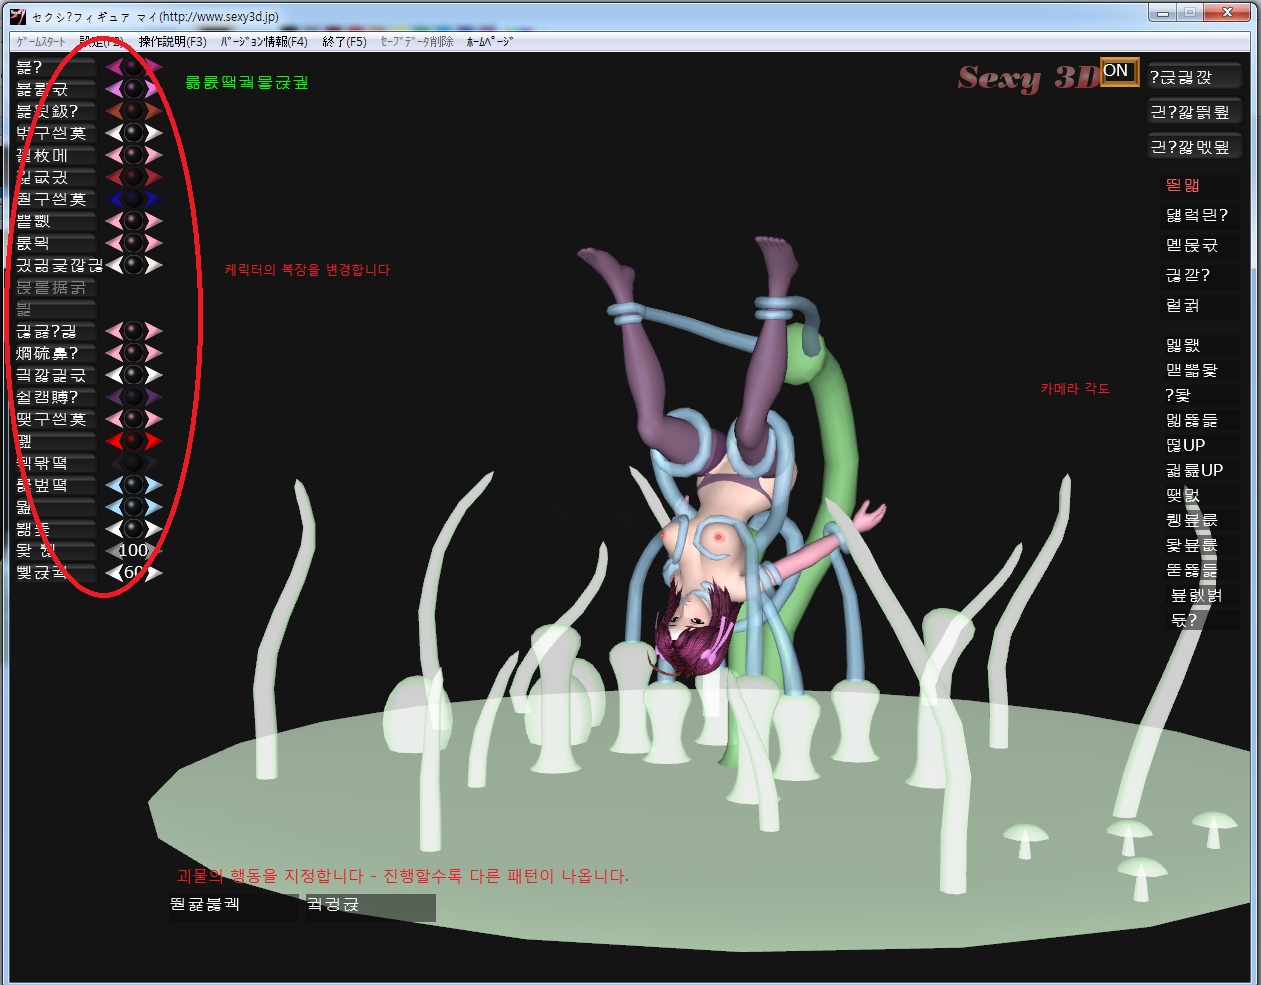Click the ホームページ menu item
This screenshot has width=1261, height=985.
pyautogui.click(x=489, y=42)
